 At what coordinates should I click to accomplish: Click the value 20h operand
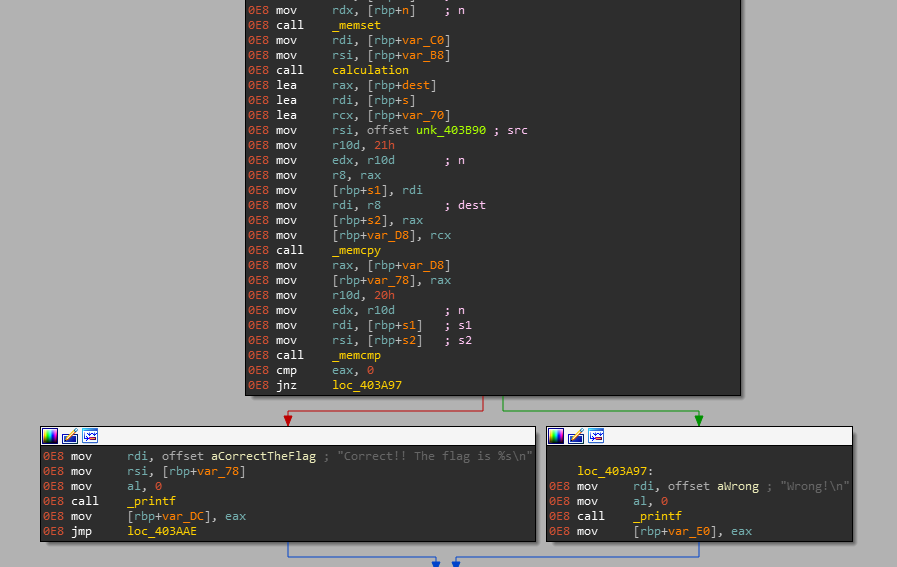pyautogui.click(x=384, y=295)
